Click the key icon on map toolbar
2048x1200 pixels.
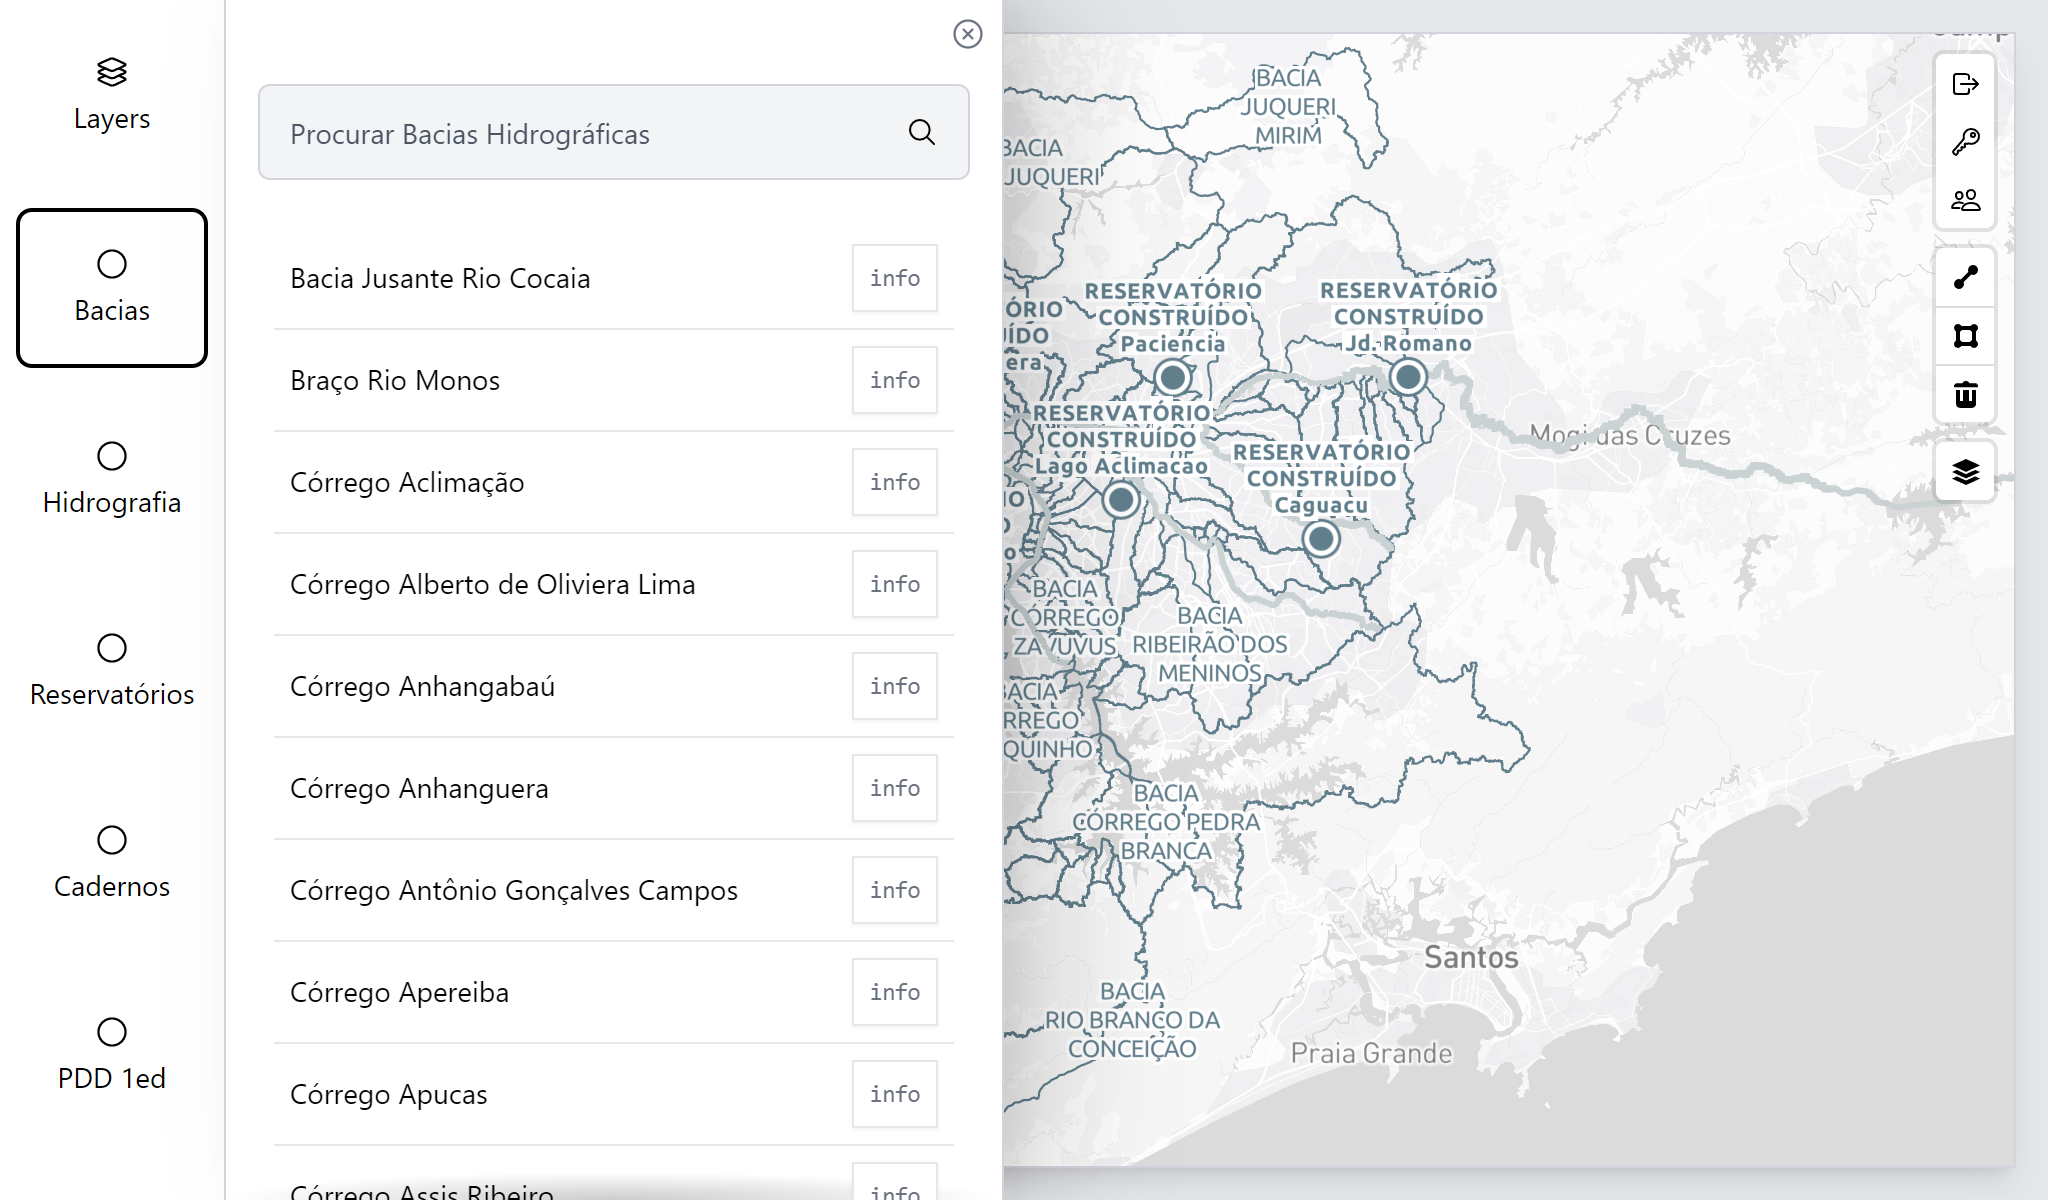click(1965, 142)
